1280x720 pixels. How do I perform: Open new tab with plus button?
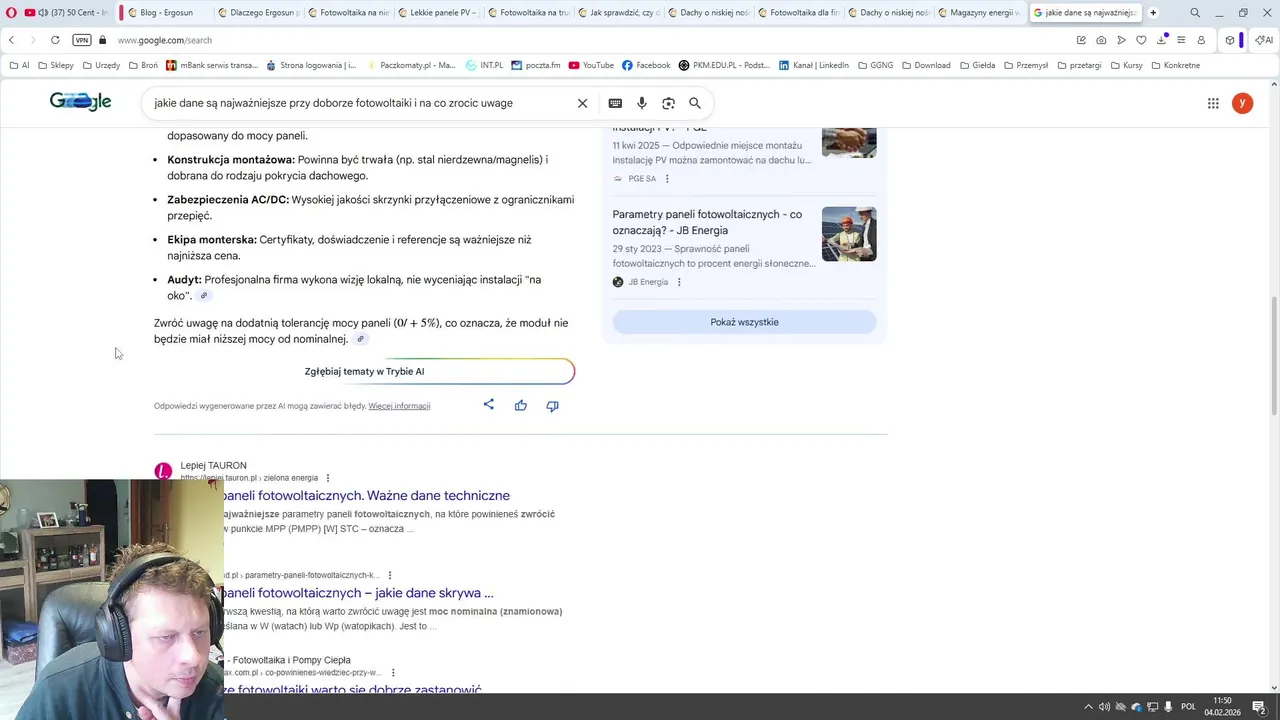click(x=1153, y=13)
